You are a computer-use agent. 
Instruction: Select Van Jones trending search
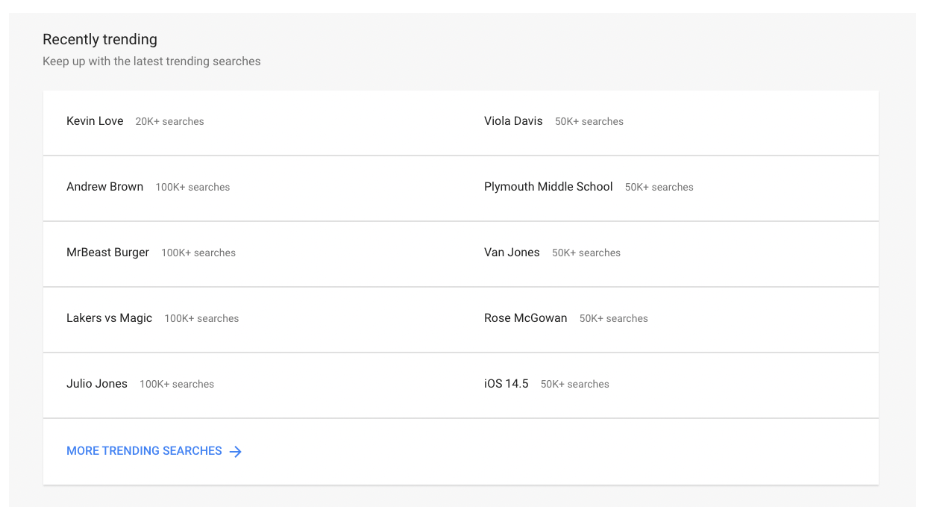tap(512, 253)
